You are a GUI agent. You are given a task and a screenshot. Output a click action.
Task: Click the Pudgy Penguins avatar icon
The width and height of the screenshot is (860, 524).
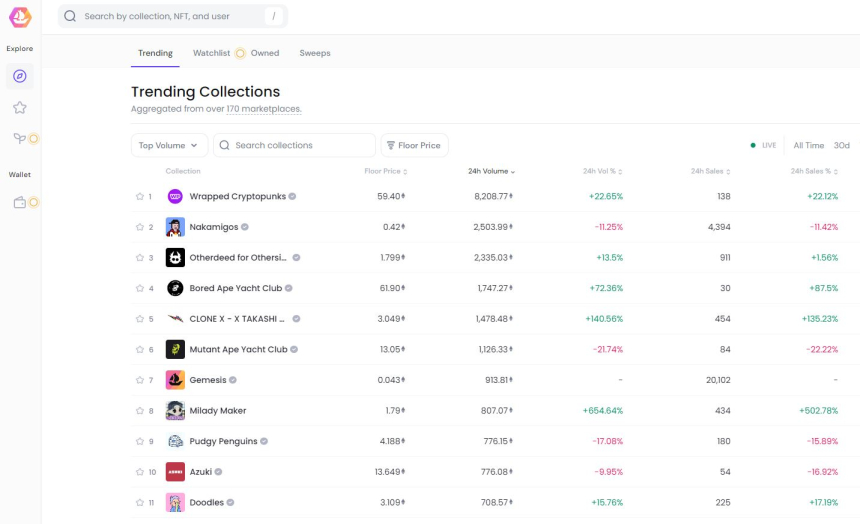[x=175, y=441]
